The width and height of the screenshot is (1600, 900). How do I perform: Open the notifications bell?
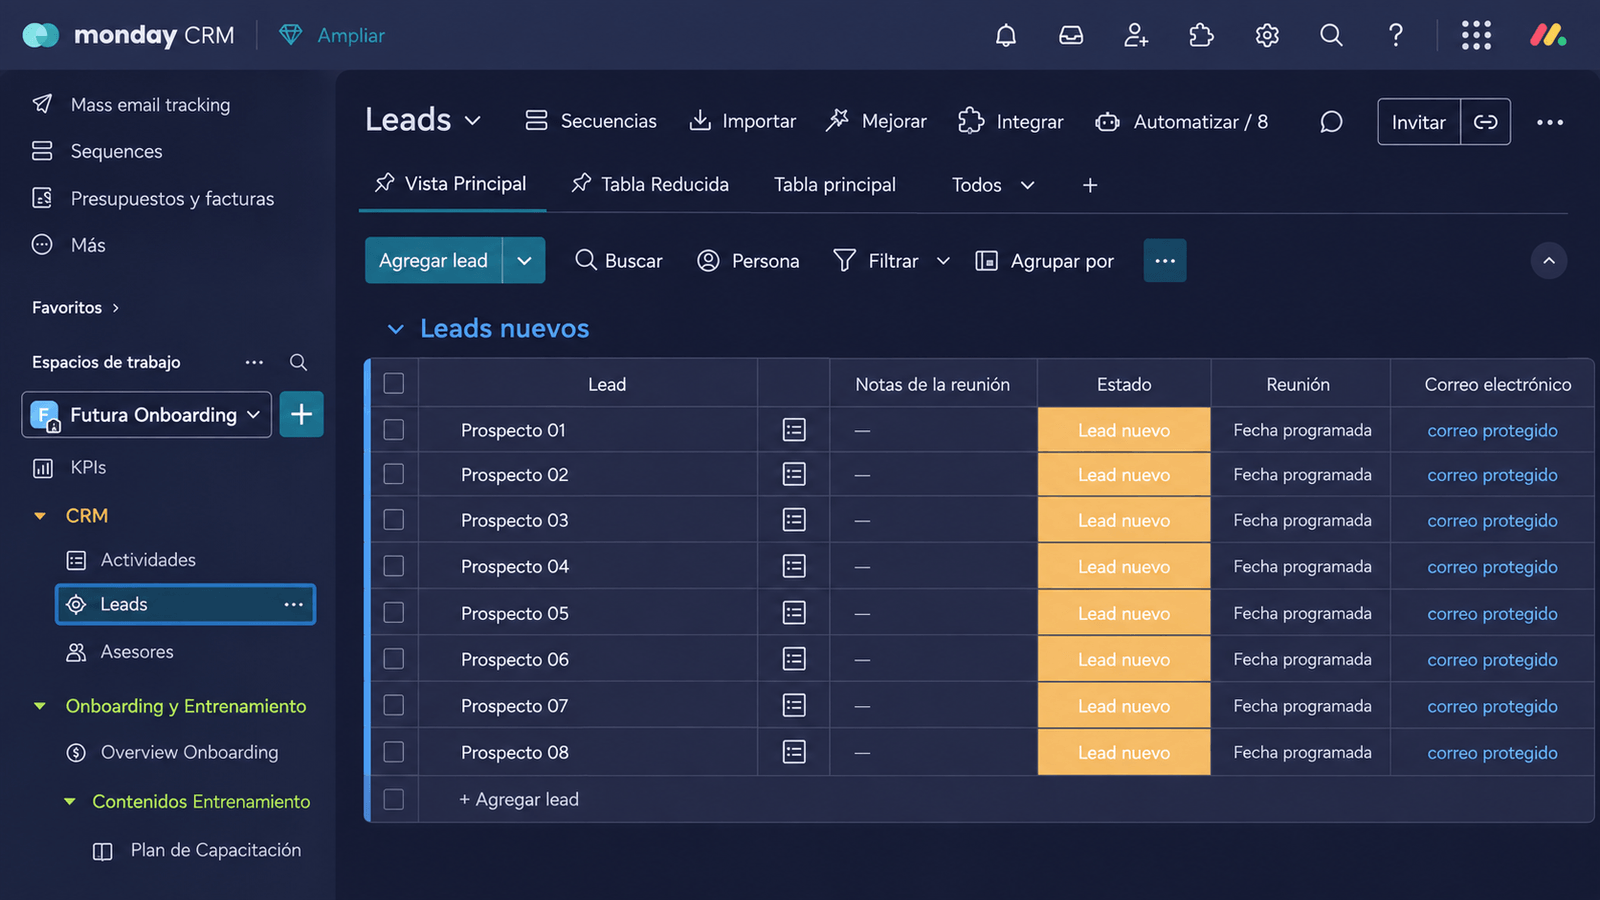click(x=1006, y=36)
